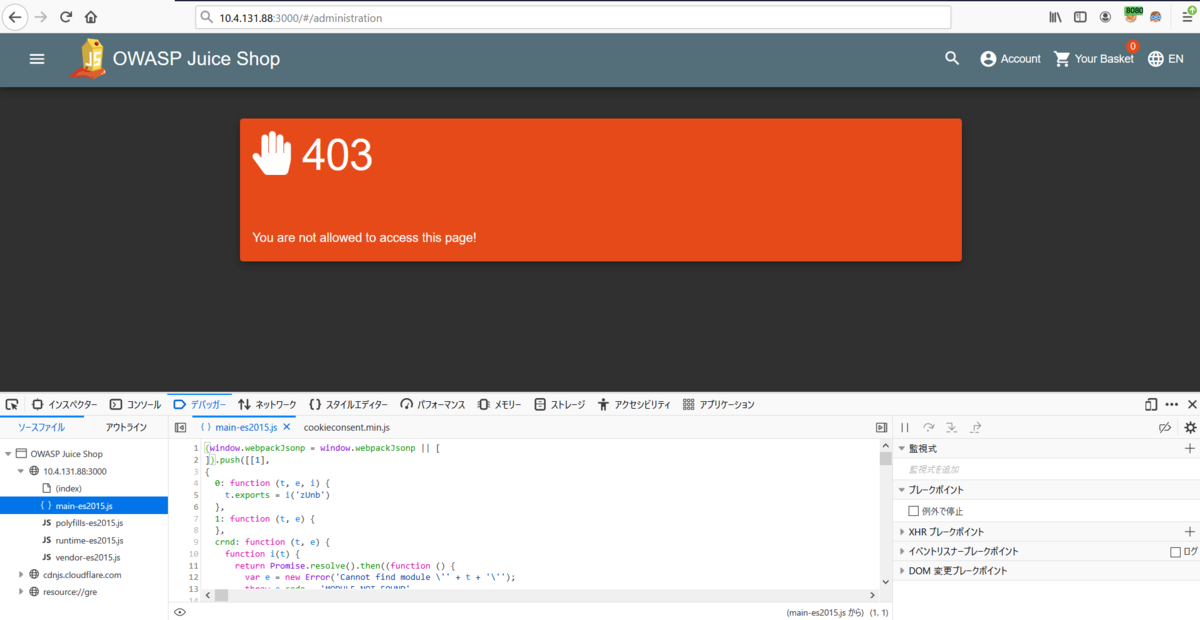Open the EN language selector
The image size is (1200, 620).
point(1165,59)
